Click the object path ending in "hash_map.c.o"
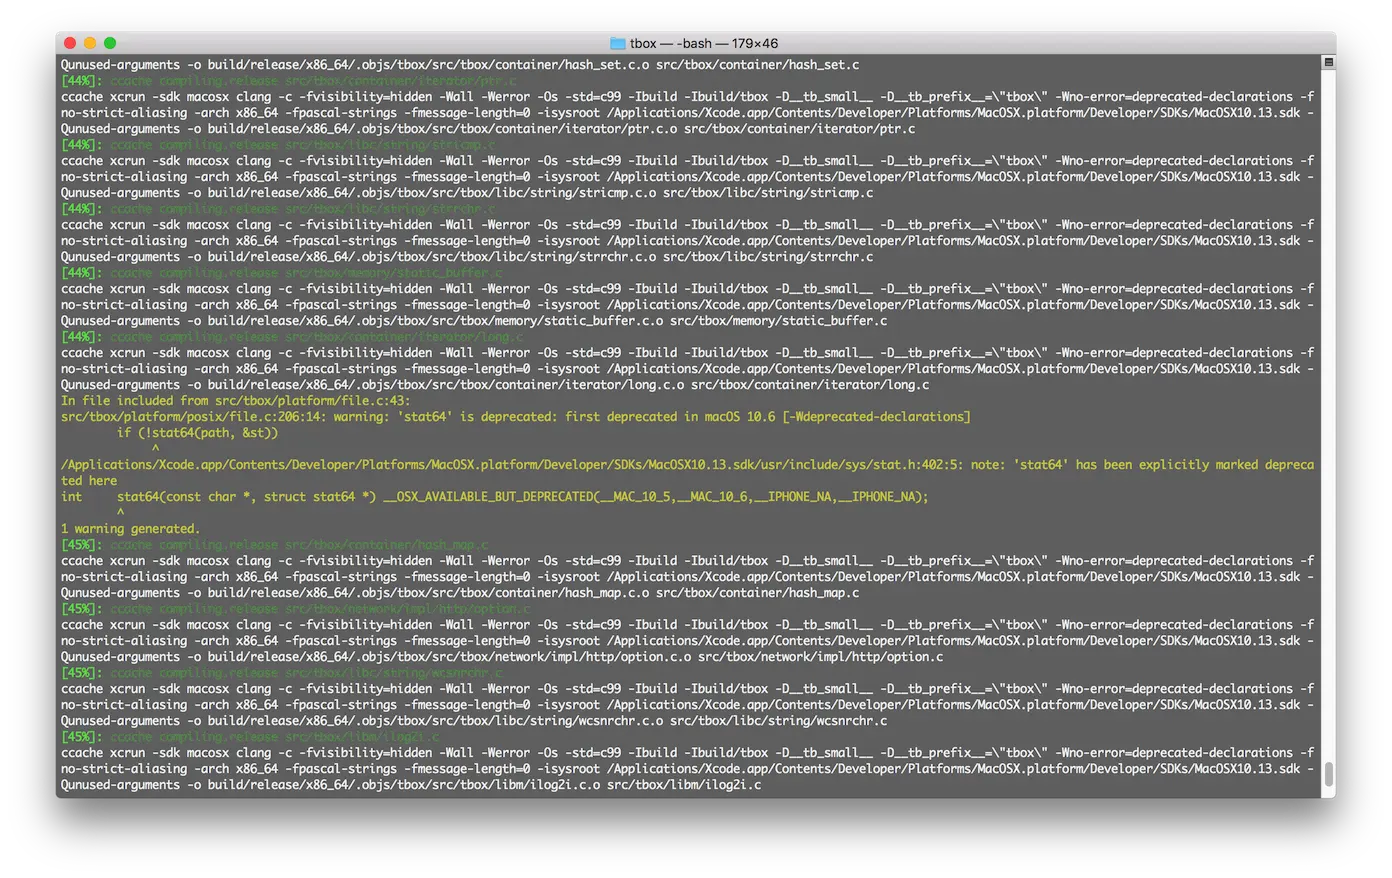Viewport: 1392px width, 878px height. 428,593
